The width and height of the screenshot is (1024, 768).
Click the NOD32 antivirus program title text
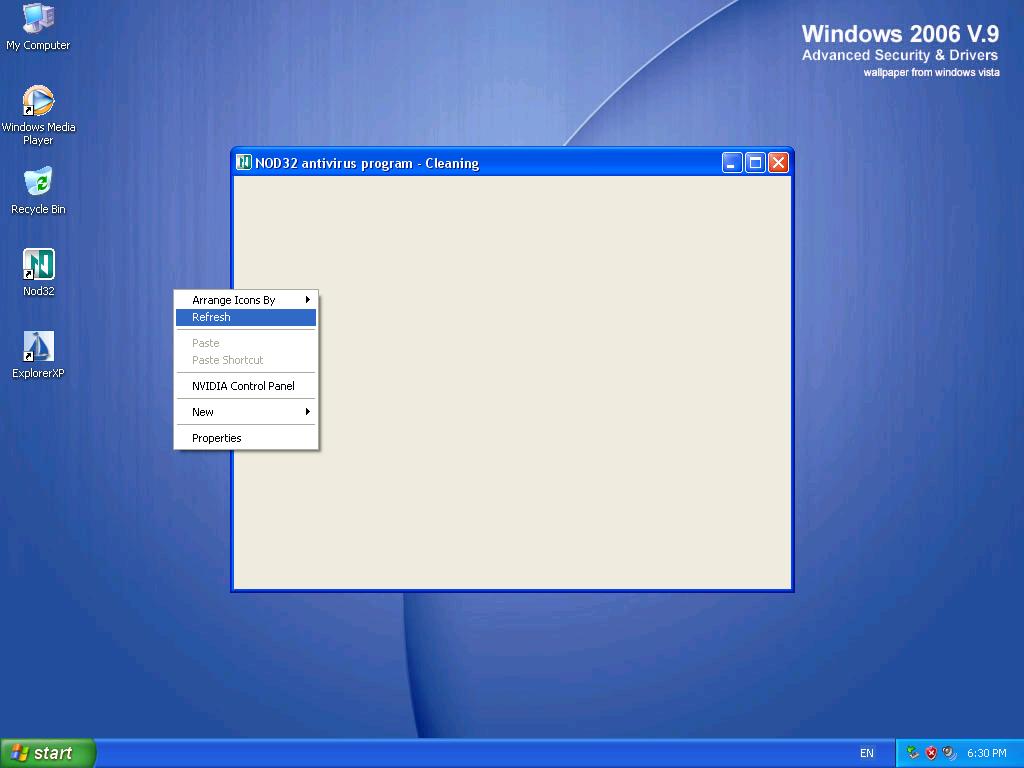(367, 163)
